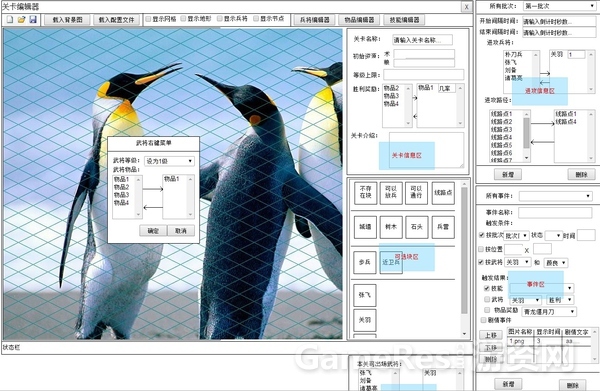Click the new file icon in toolbar

[10, 19]
